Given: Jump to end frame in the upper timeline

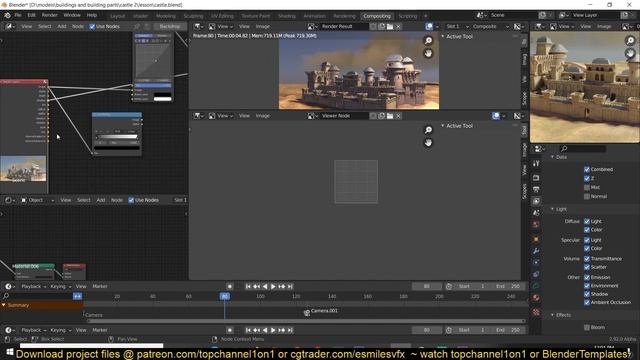Looking at the screenshot, I should 290,287.
